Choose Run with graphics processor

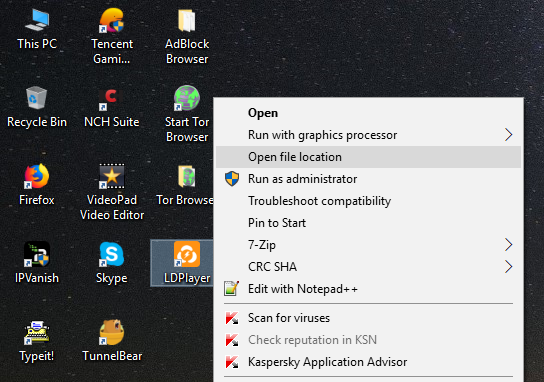coord(368,135)
